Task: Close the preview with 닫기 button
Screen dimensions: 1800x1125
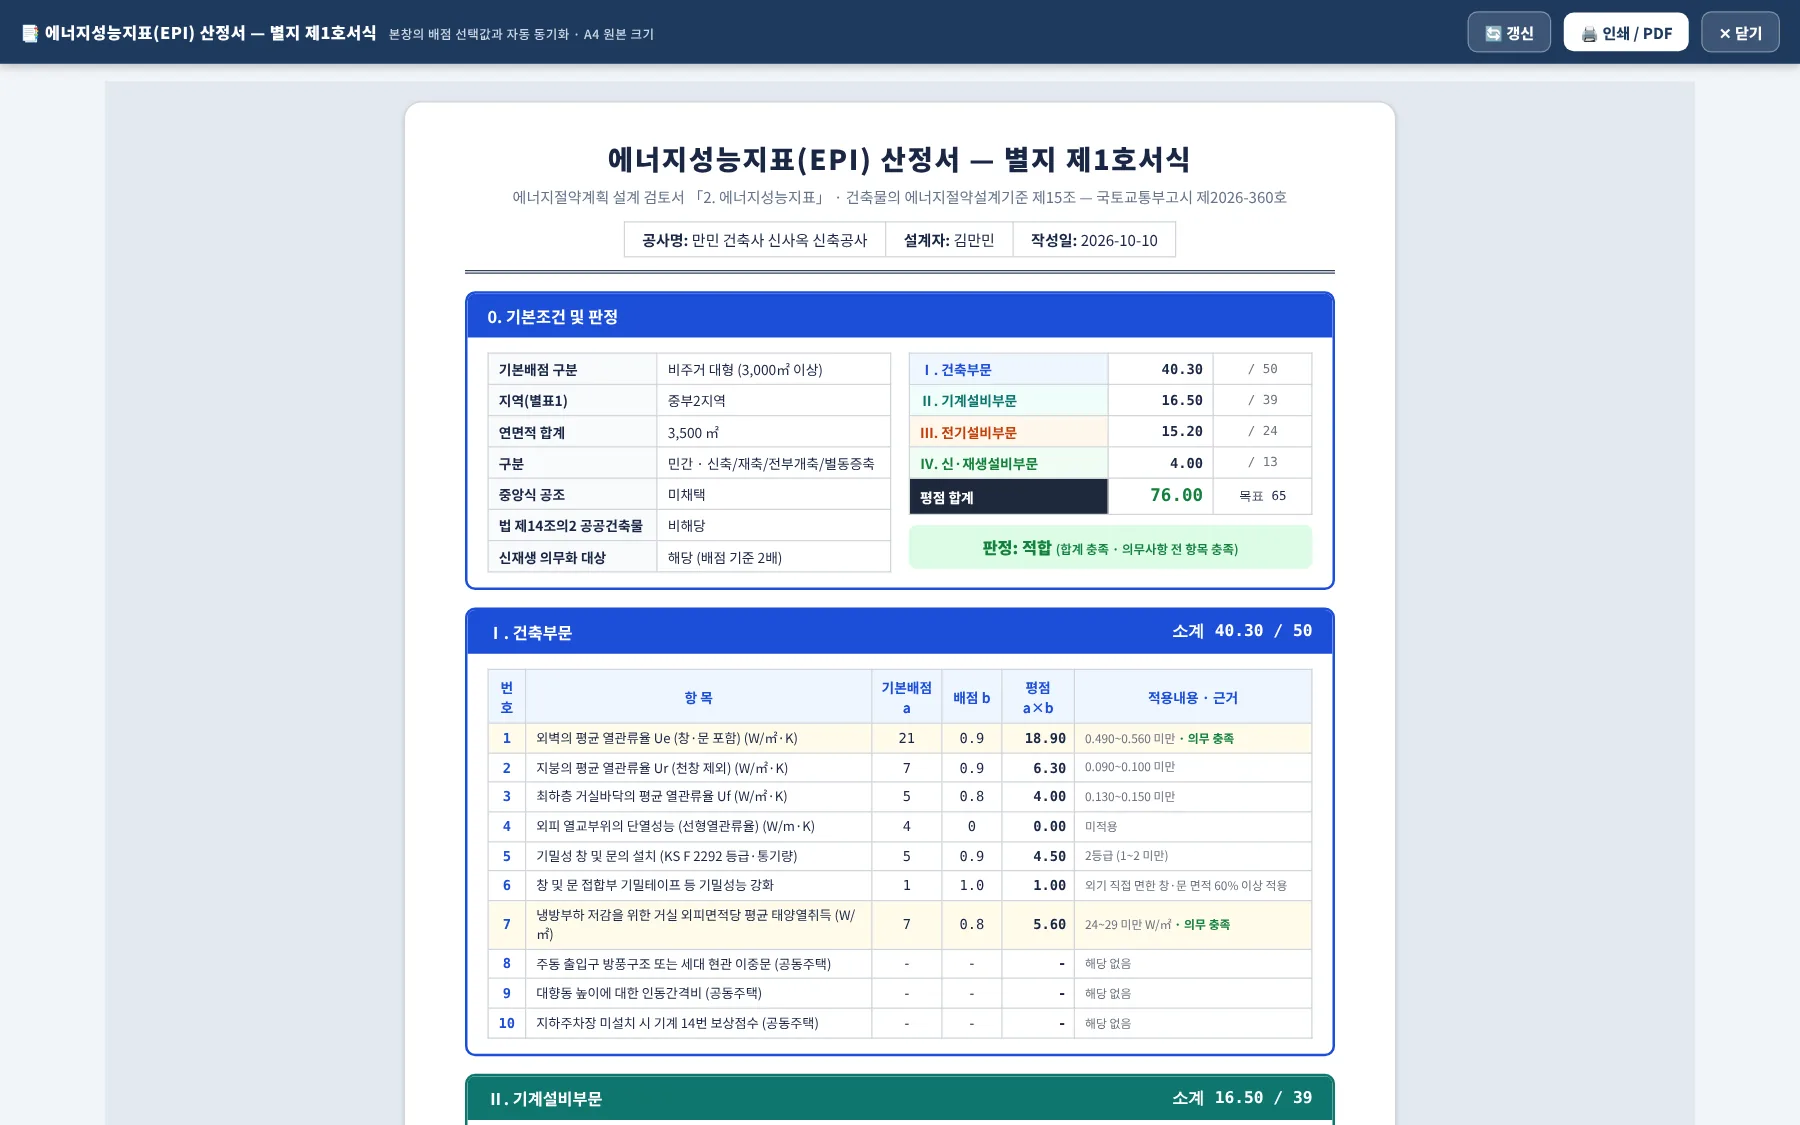Action: pyautogui.click(x=1740, y=33)
